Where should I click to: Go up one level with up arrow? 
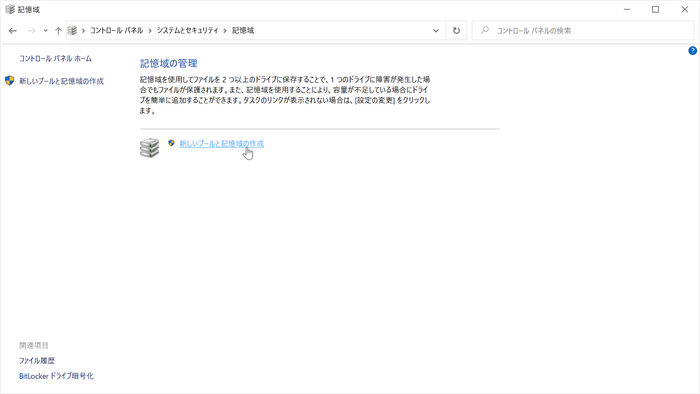[x=58, y=31]
